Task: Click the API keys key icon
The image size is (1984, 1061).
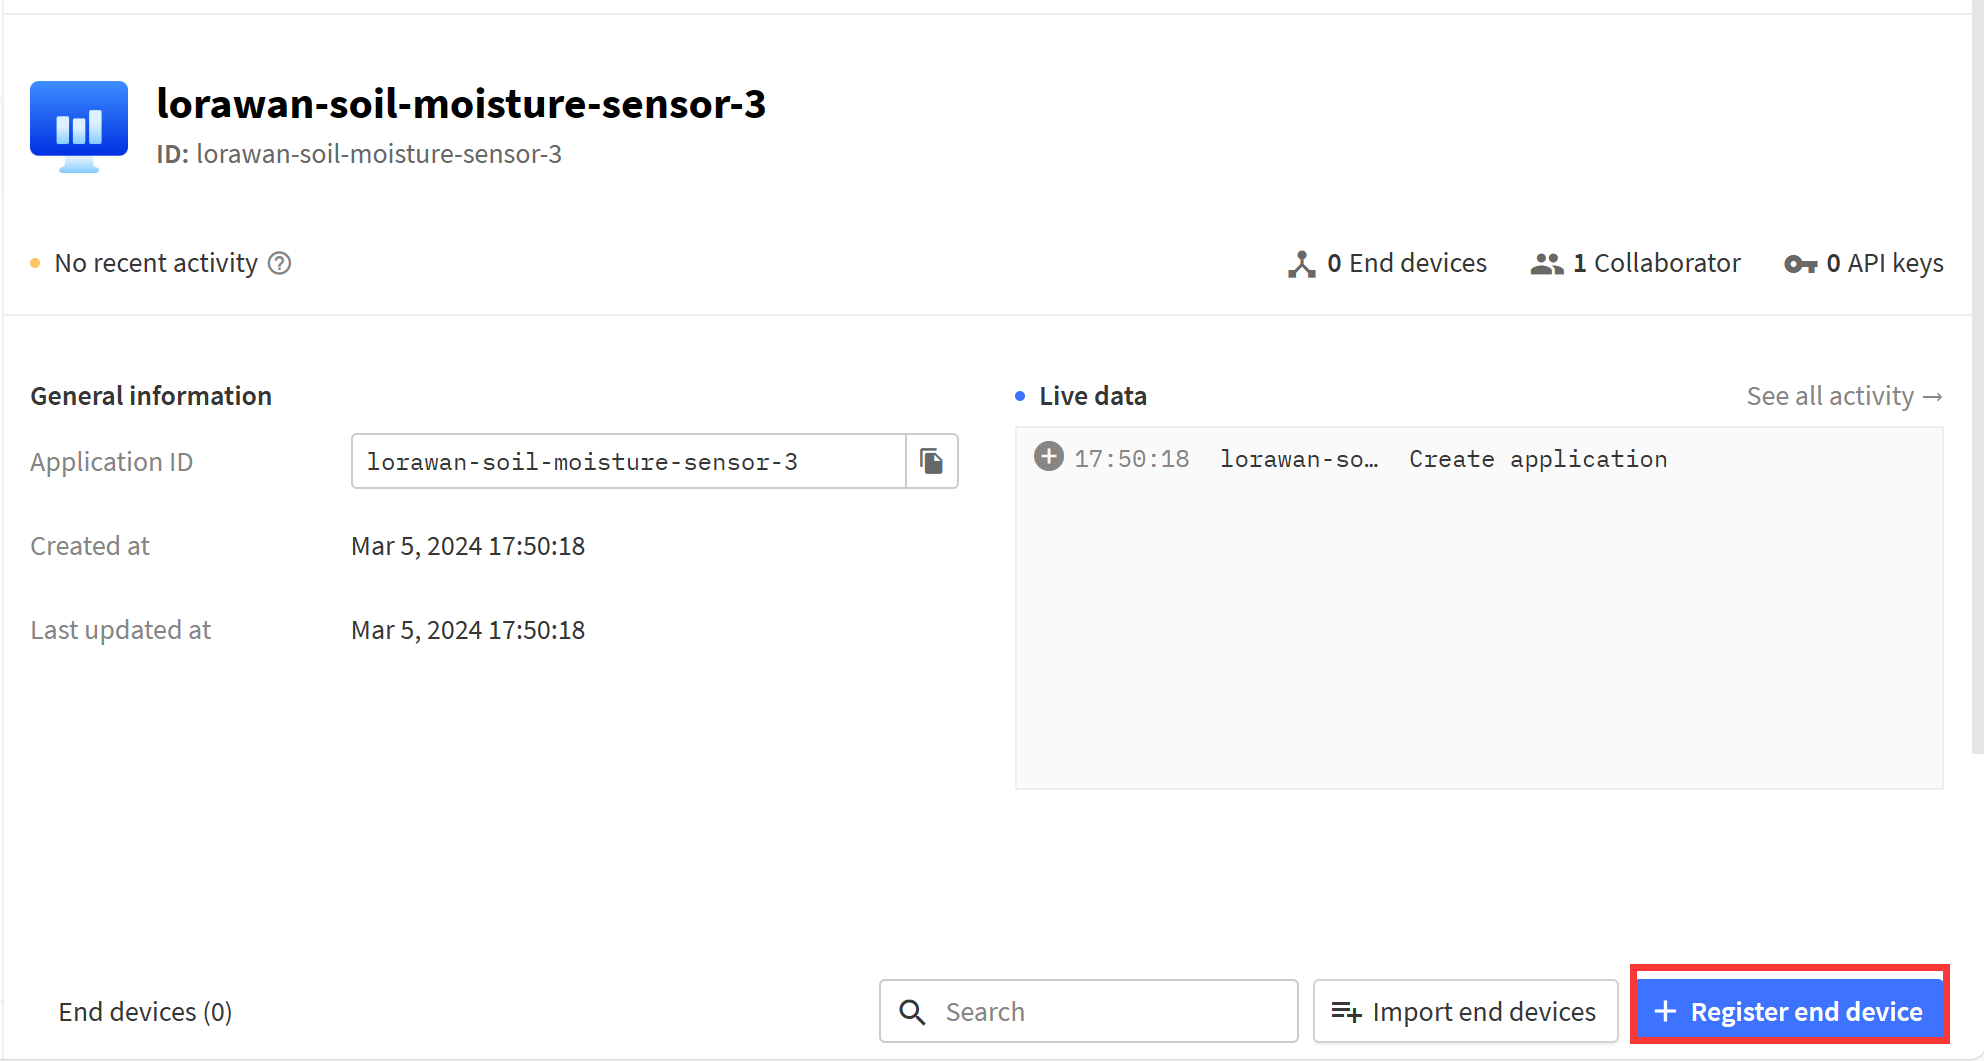Action: (x=1800, y=264)
